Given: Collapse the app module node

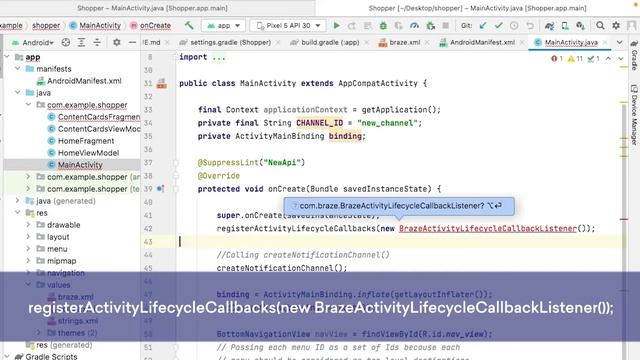Looking at the screenshot, I should [x=7, y=57].
